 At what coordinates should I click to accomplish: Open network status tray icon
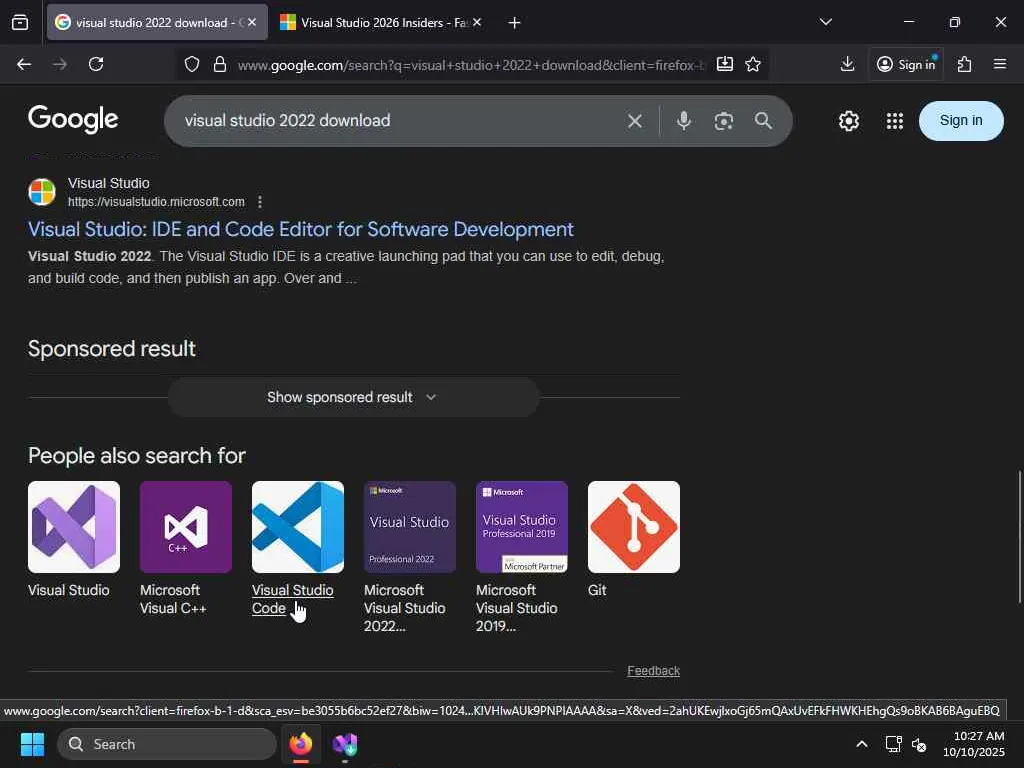tap(893, 744)
